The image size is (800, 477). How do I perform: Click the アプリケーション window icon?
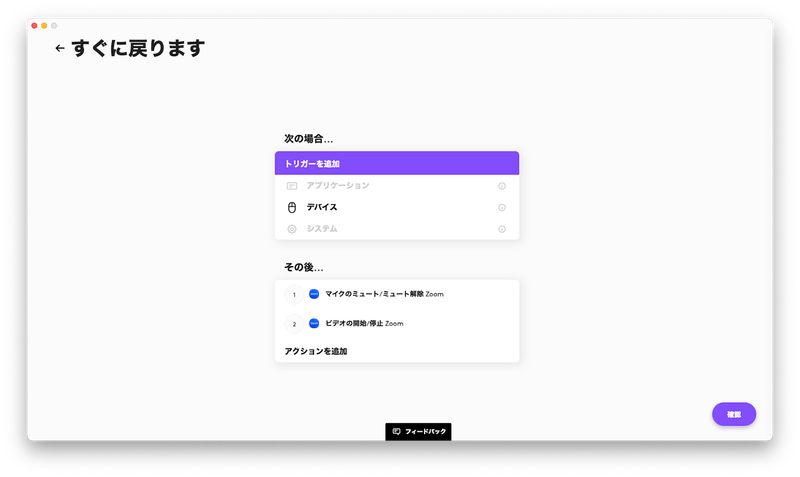(292, 186)
